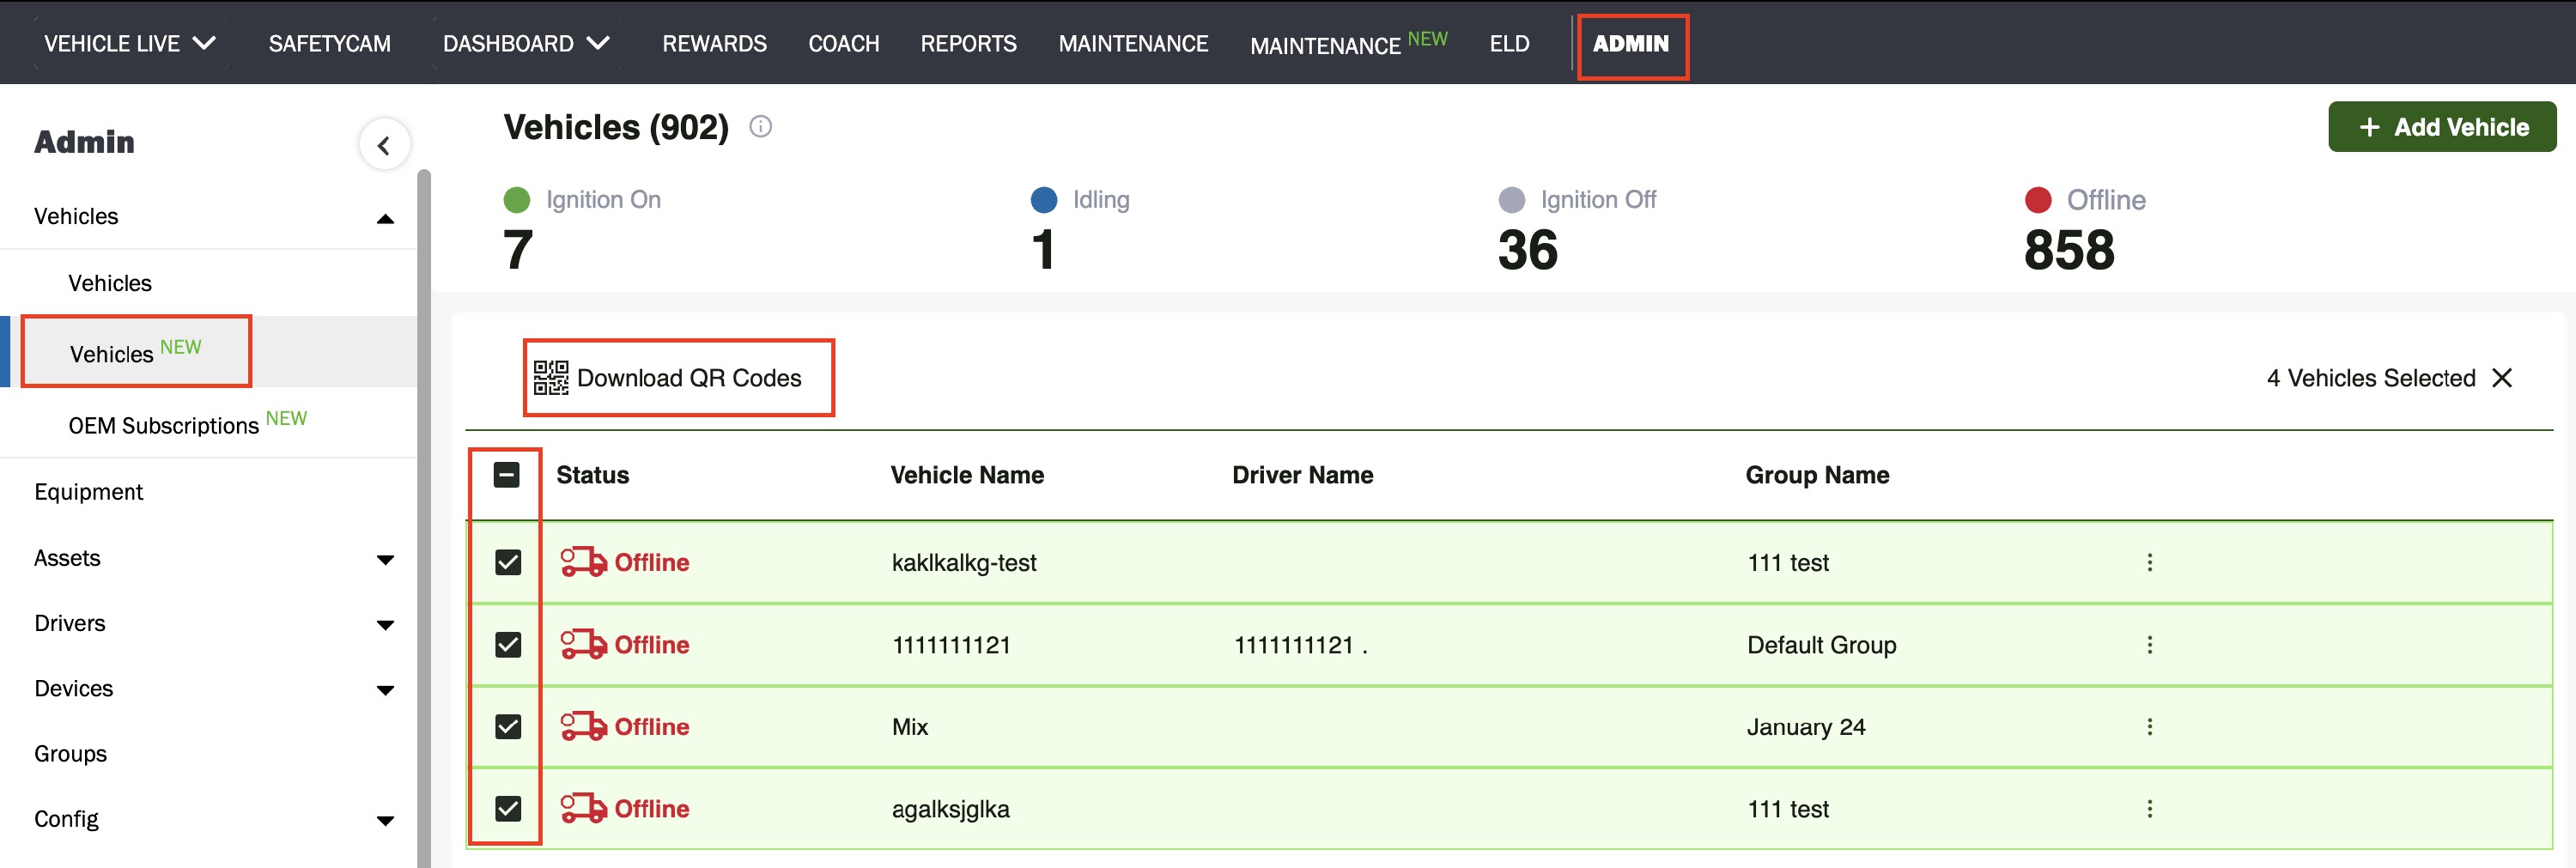
Task: Click the Offline count 858
Action: (x=2069, y=250)
